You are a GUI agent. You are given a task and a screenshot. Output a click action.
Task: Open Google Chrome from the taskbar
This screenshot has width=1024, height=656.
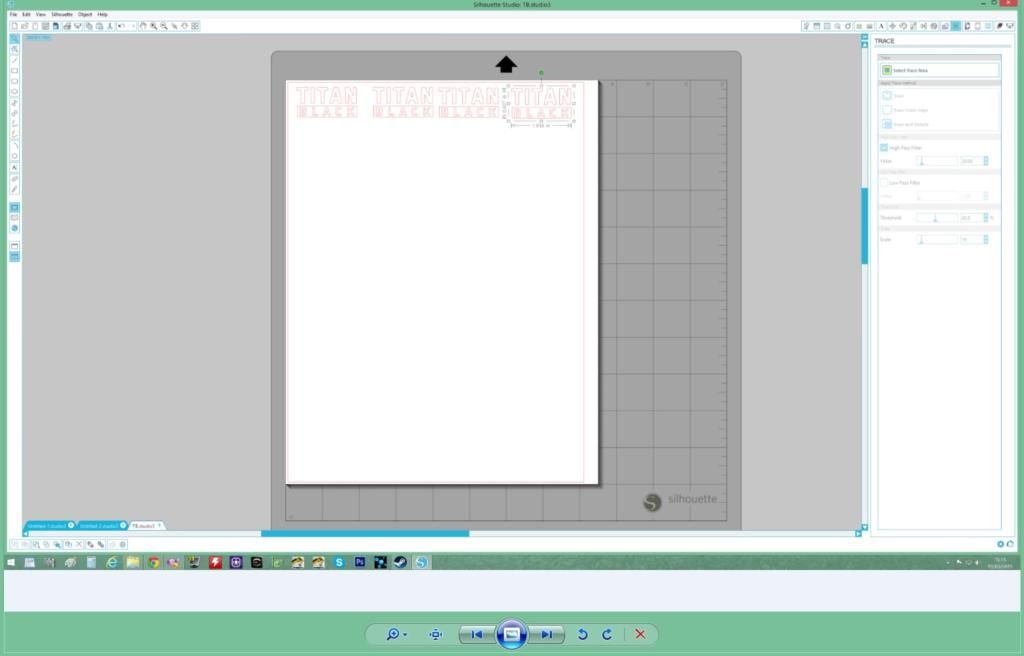(x=153, y=562)
